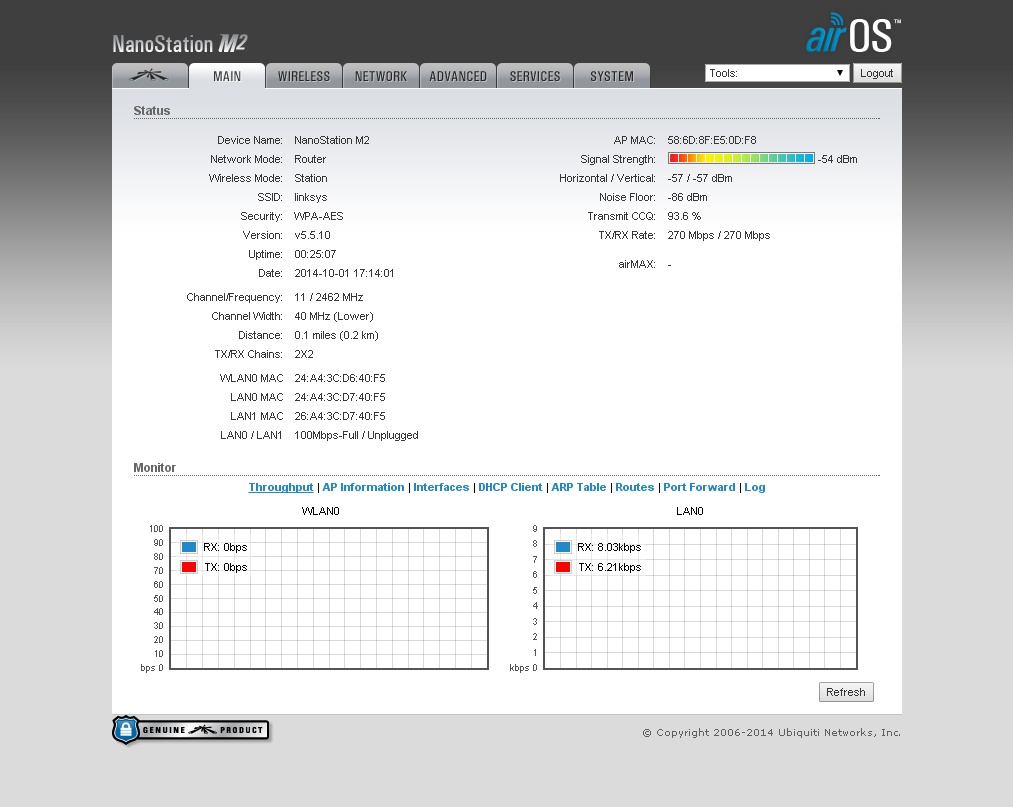This screenshot has width=1013, height=807.
Task: Open the Throughput monitor link
Action: point(280,487)
